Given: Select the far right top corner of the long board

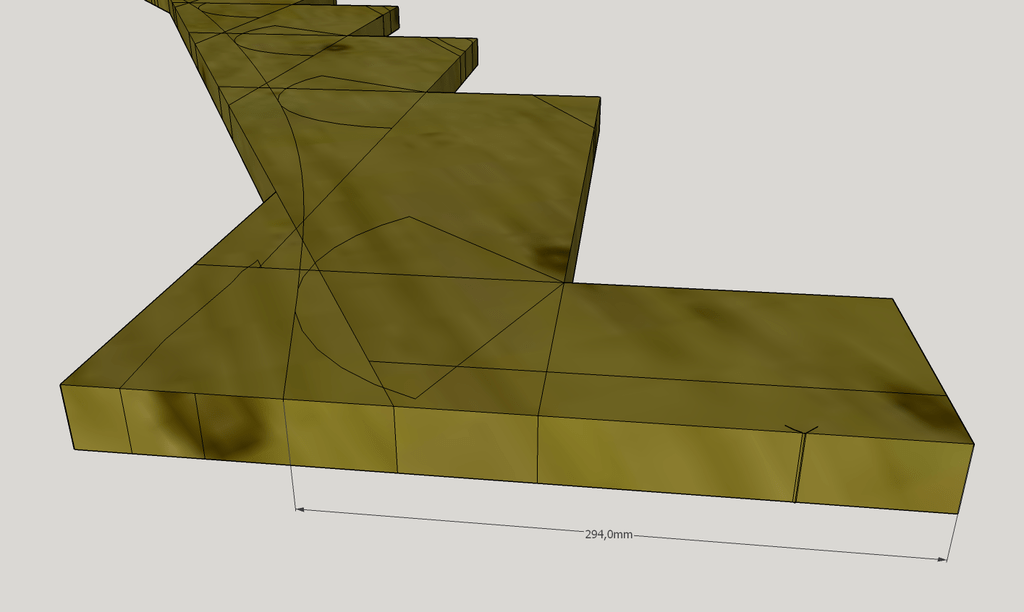Looking at the screenshot, I should tap(892, 299).
